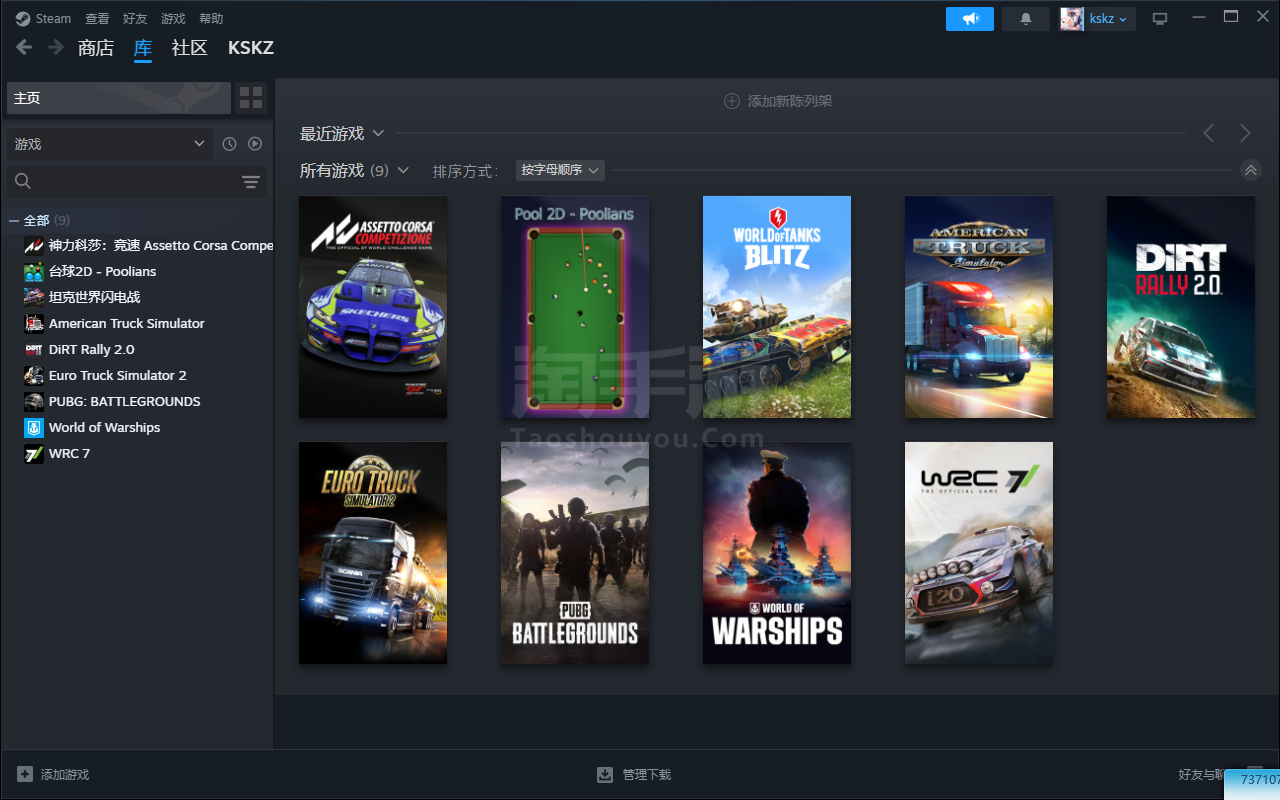1280x800 pixels.
Task: Open PUBG Battlegrounds cover
Action: [x=575, y=553]
